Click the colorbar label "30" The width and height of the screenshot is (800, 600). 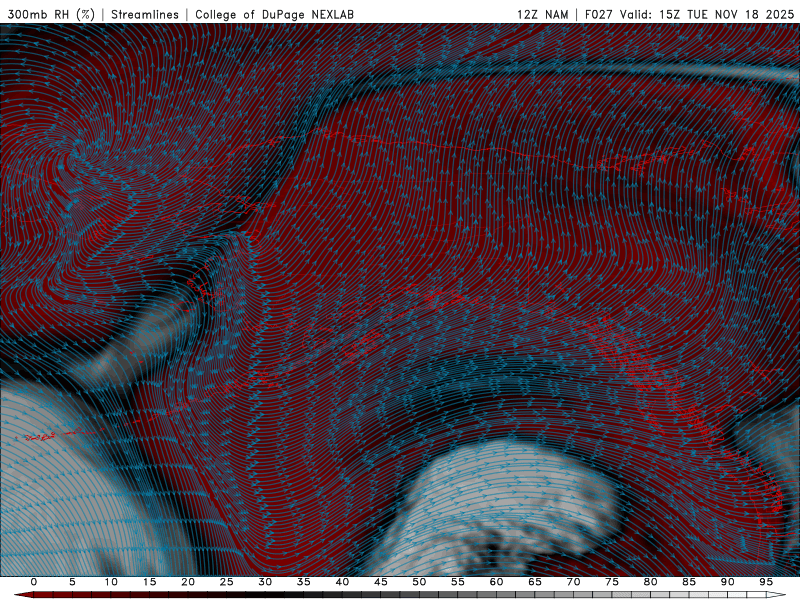(x=265, y=582)
